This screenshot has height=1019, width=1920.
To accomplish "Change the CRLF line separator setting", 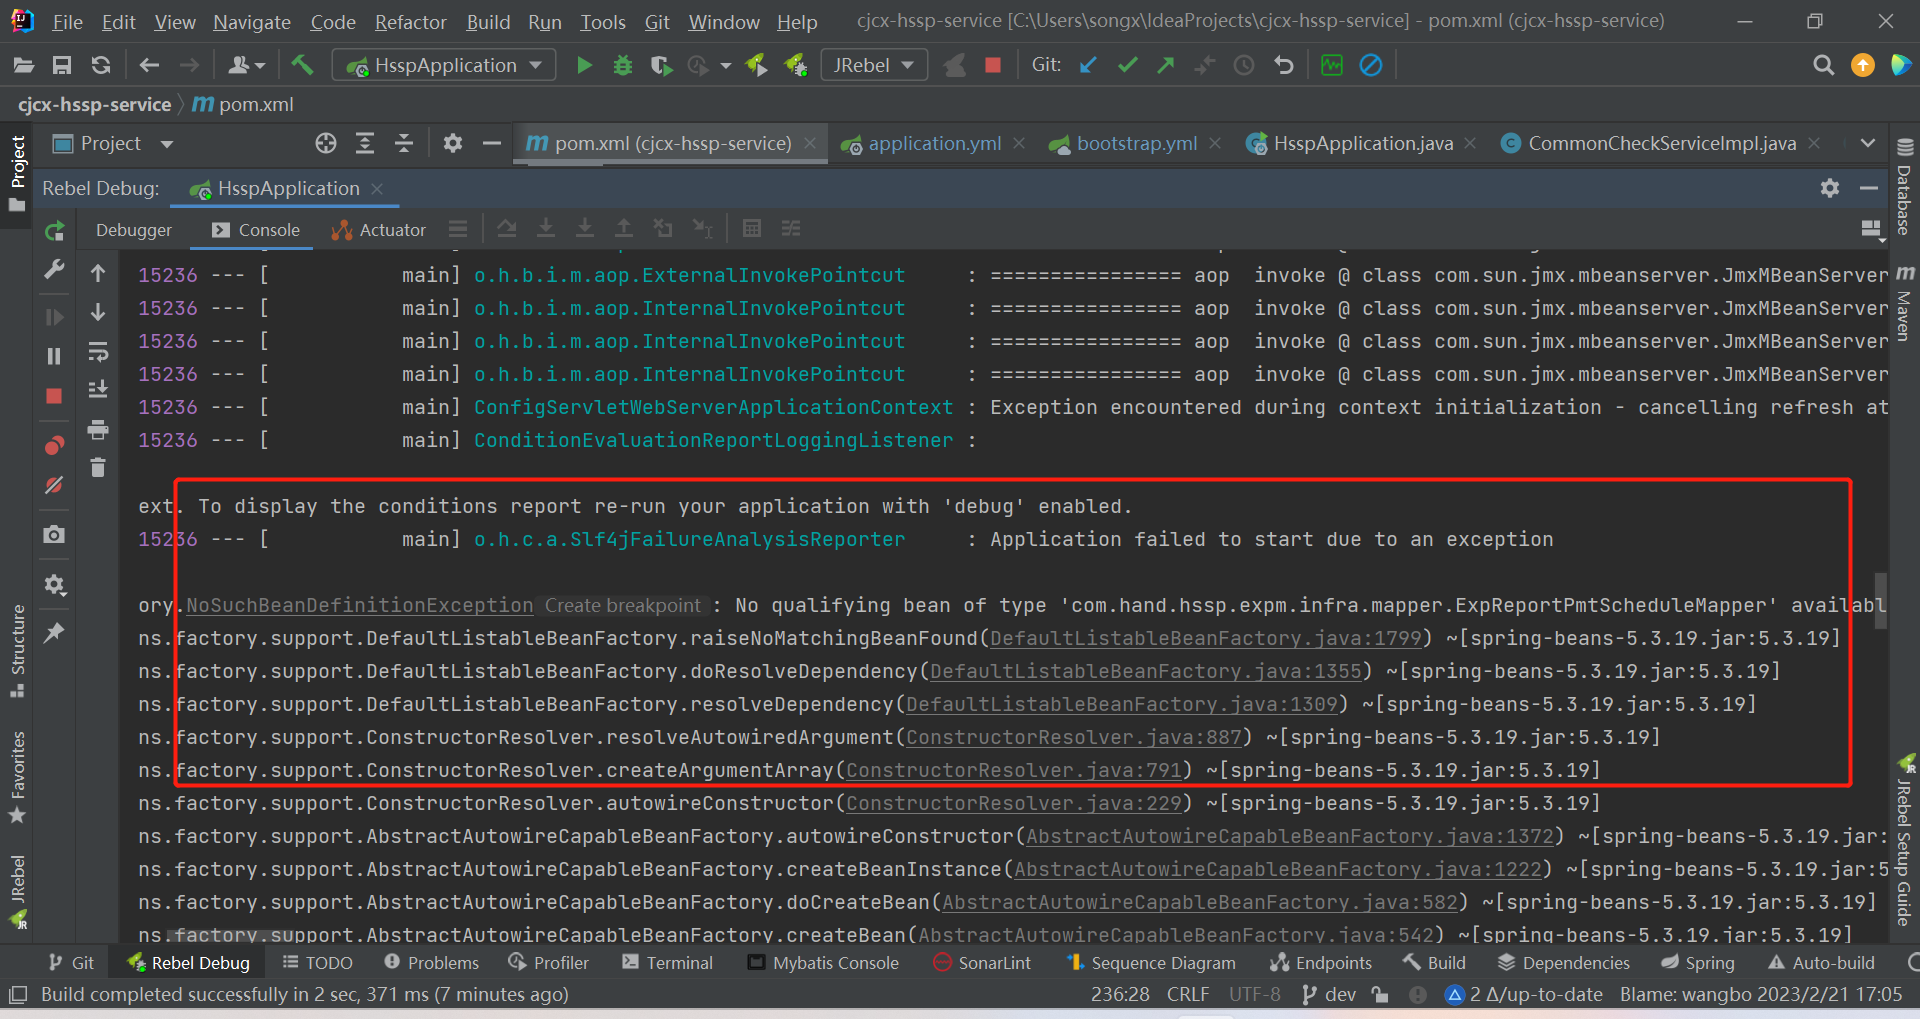I will 1187,994.
